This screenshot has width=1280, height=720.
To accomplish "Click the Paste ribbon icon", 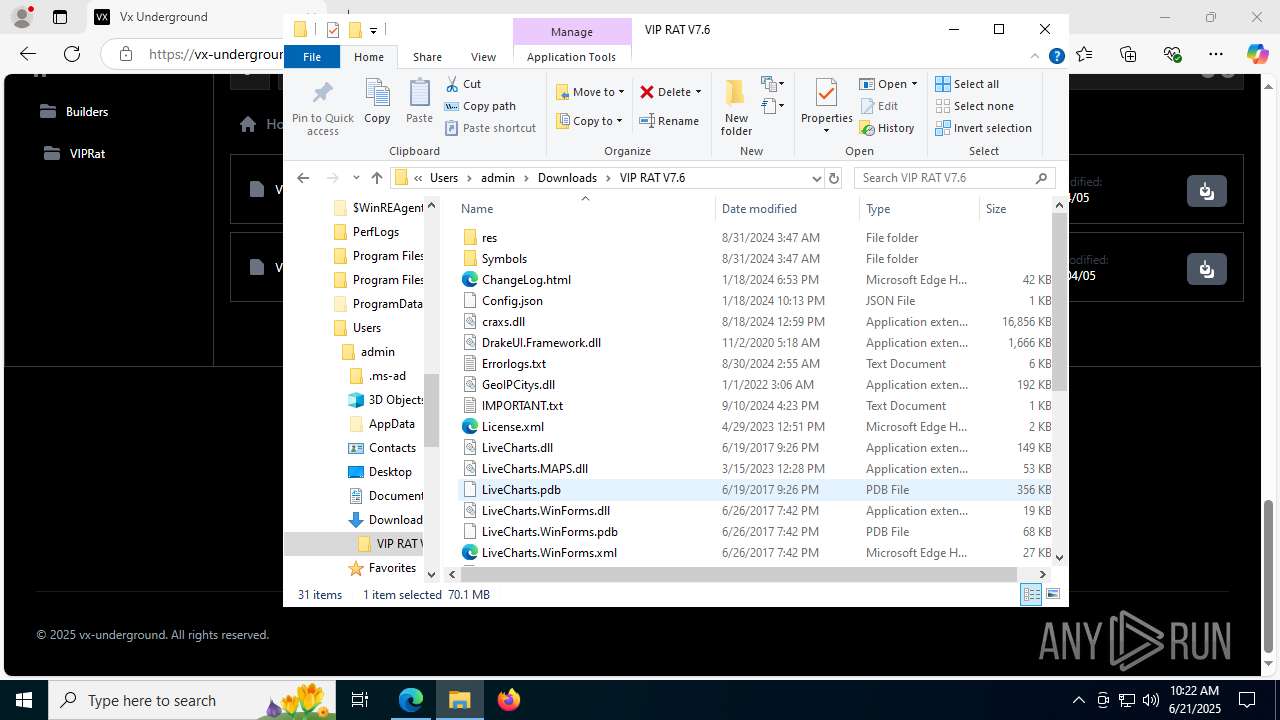I will coord(419,94).
